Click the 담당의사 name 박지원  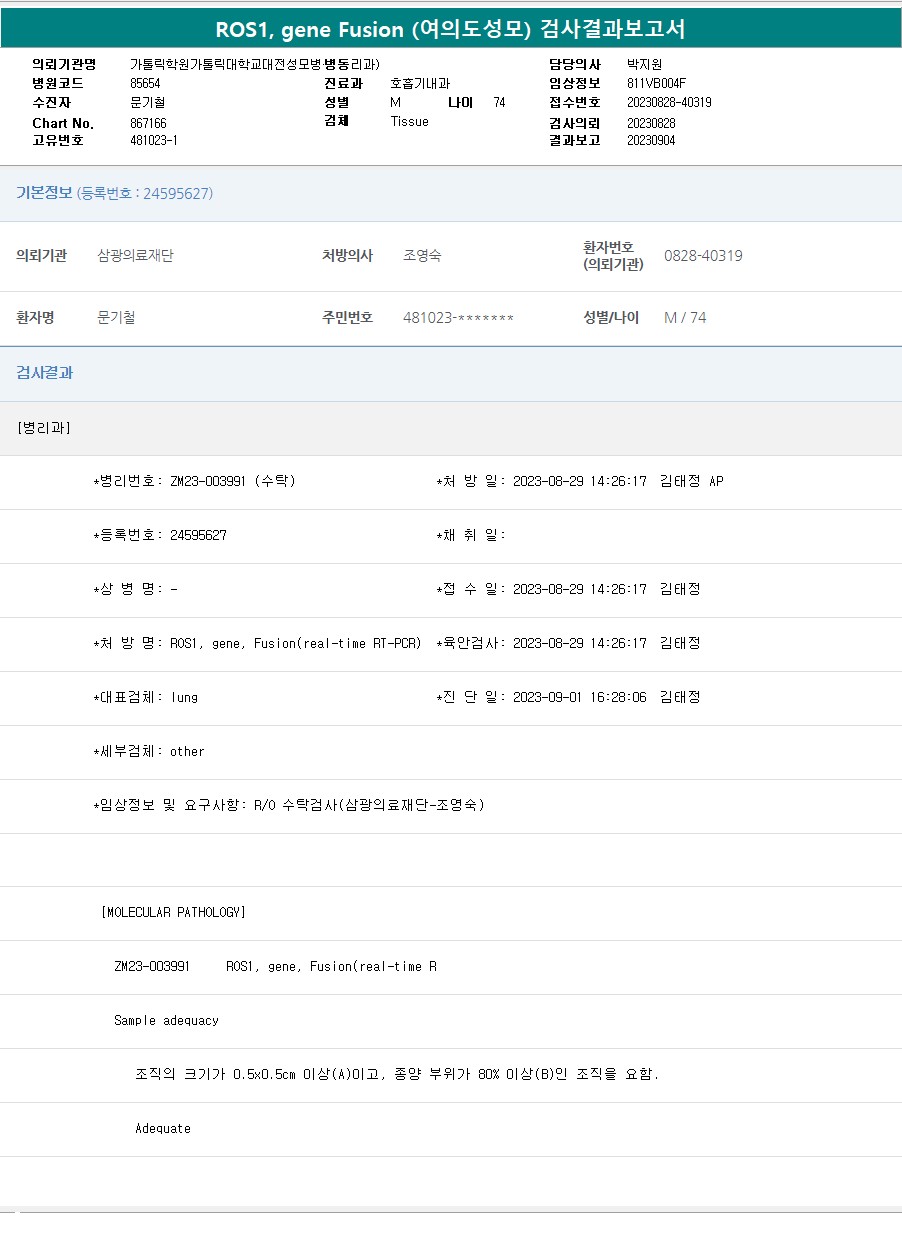pos(644,65)
